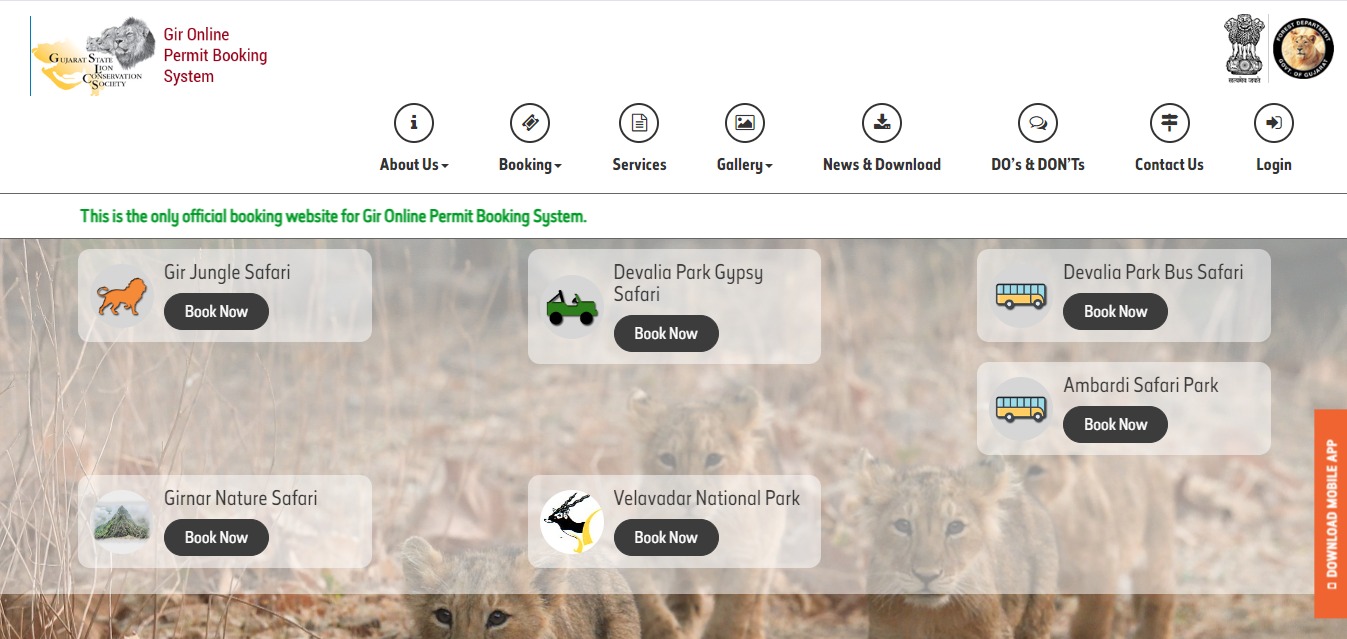This screenshot has width=1347, height=639.
Task: Open the Services menu item
Action: tap(639, 165)
